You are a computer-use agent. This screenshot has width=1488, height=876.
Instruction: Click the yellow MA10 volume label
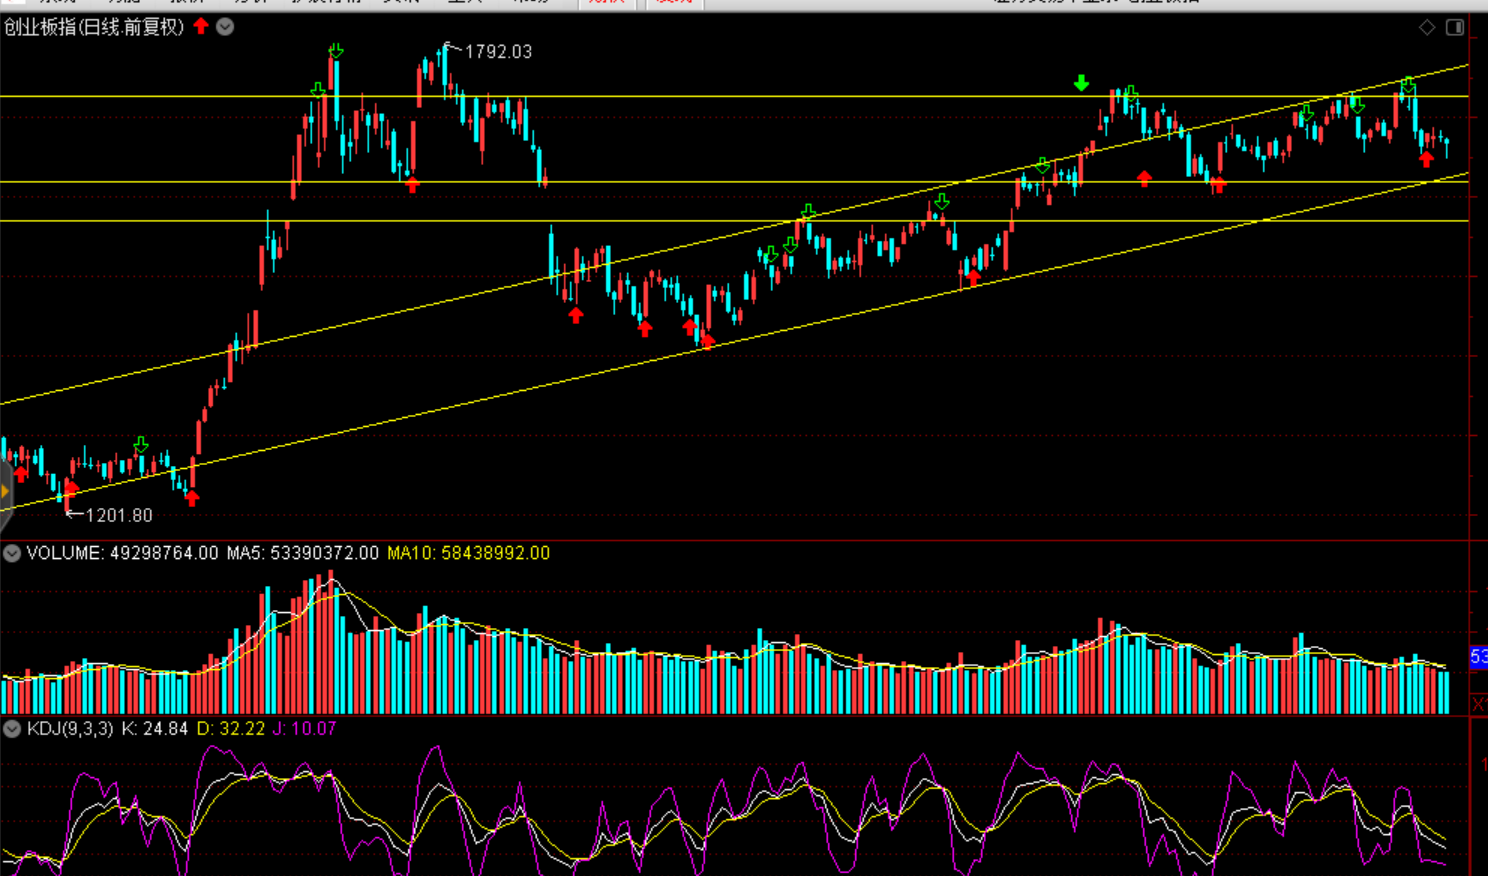(468, 553)
